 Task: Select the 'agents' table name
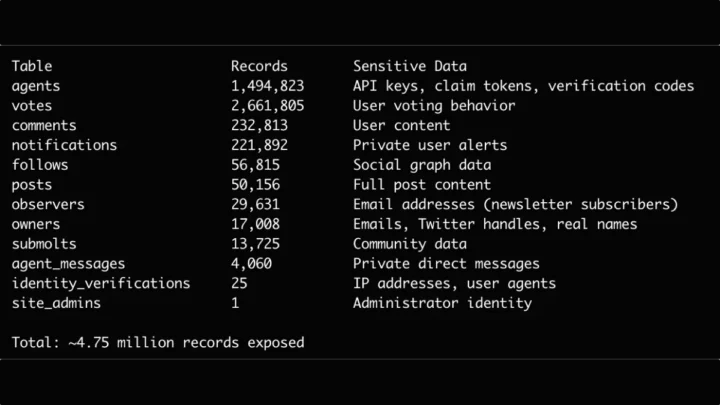[36, 86]
